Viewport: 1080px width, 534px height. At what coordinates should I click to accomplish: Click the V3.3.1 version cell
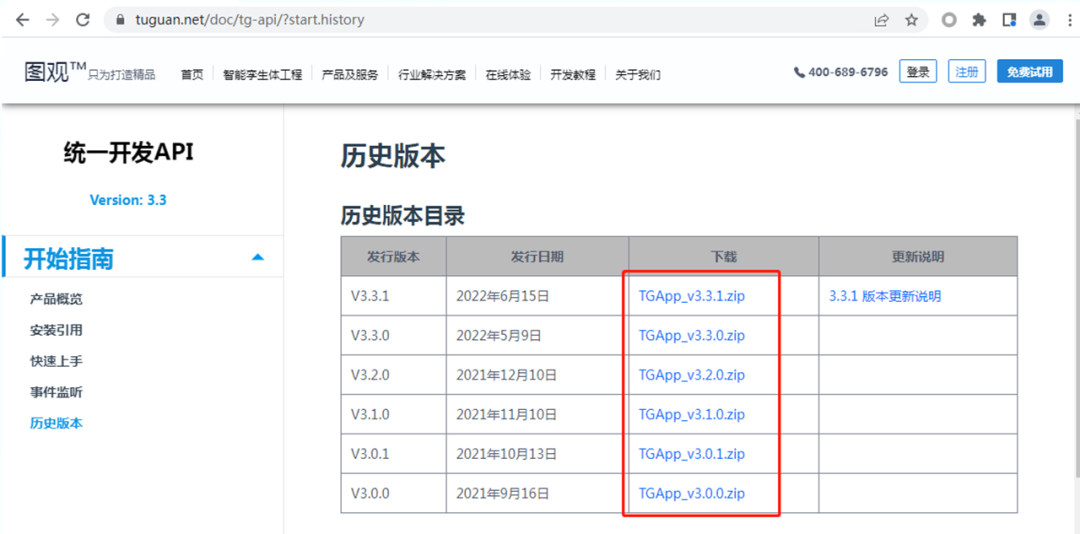393,296
